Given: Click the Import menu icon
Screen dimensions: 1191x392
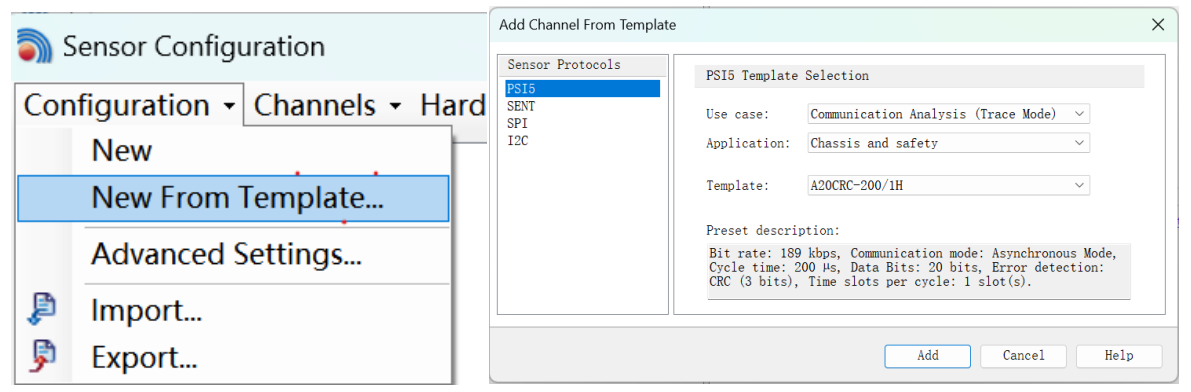Looking at the screenshot, I should click(x=46, y=311).
